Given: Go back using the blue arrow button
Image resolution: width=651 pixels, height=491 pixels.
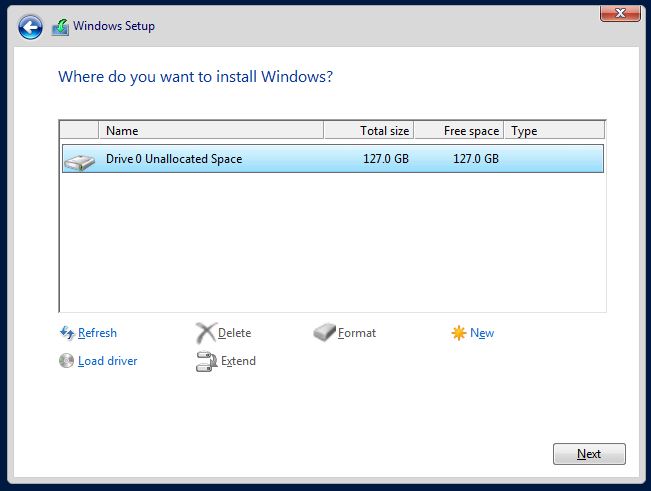Looking at the screenshot, I should pos(30,27).
